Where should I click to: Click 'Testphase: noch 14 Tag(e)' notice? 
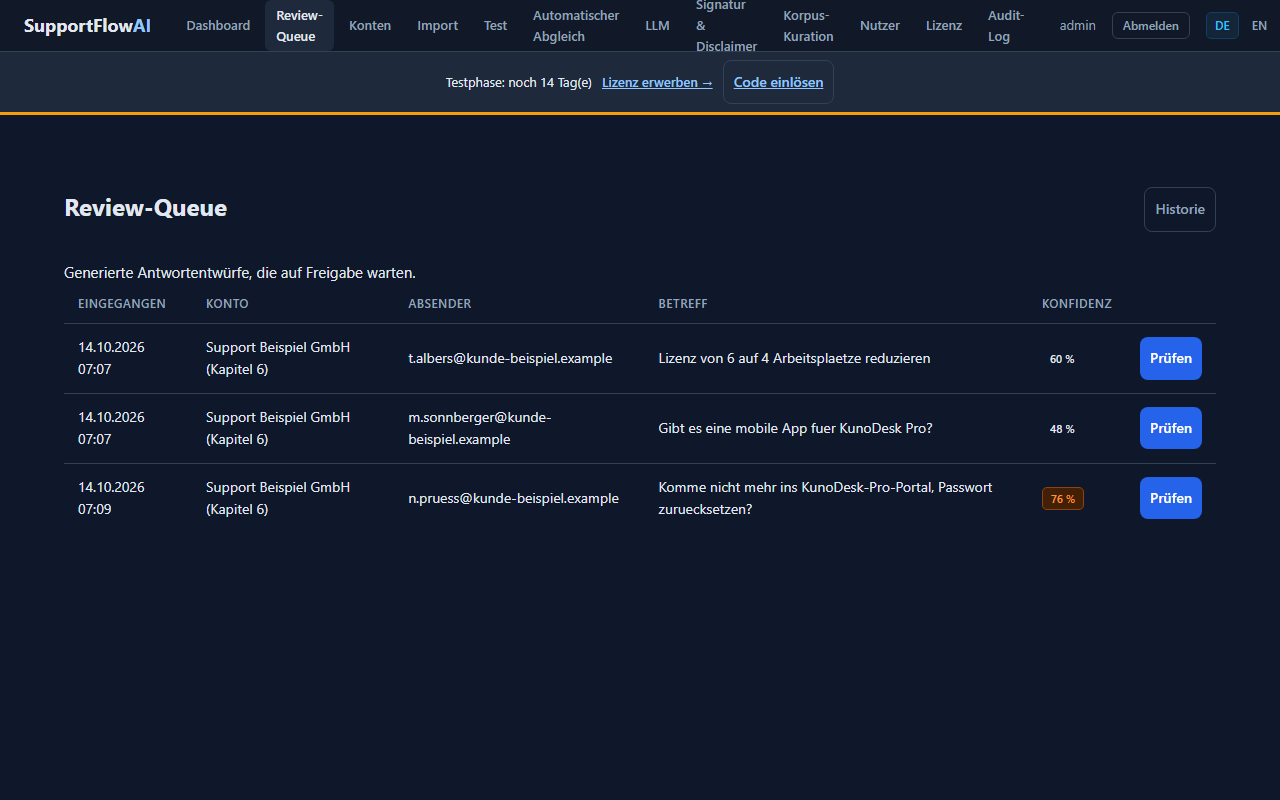click(x=519, y=83)
